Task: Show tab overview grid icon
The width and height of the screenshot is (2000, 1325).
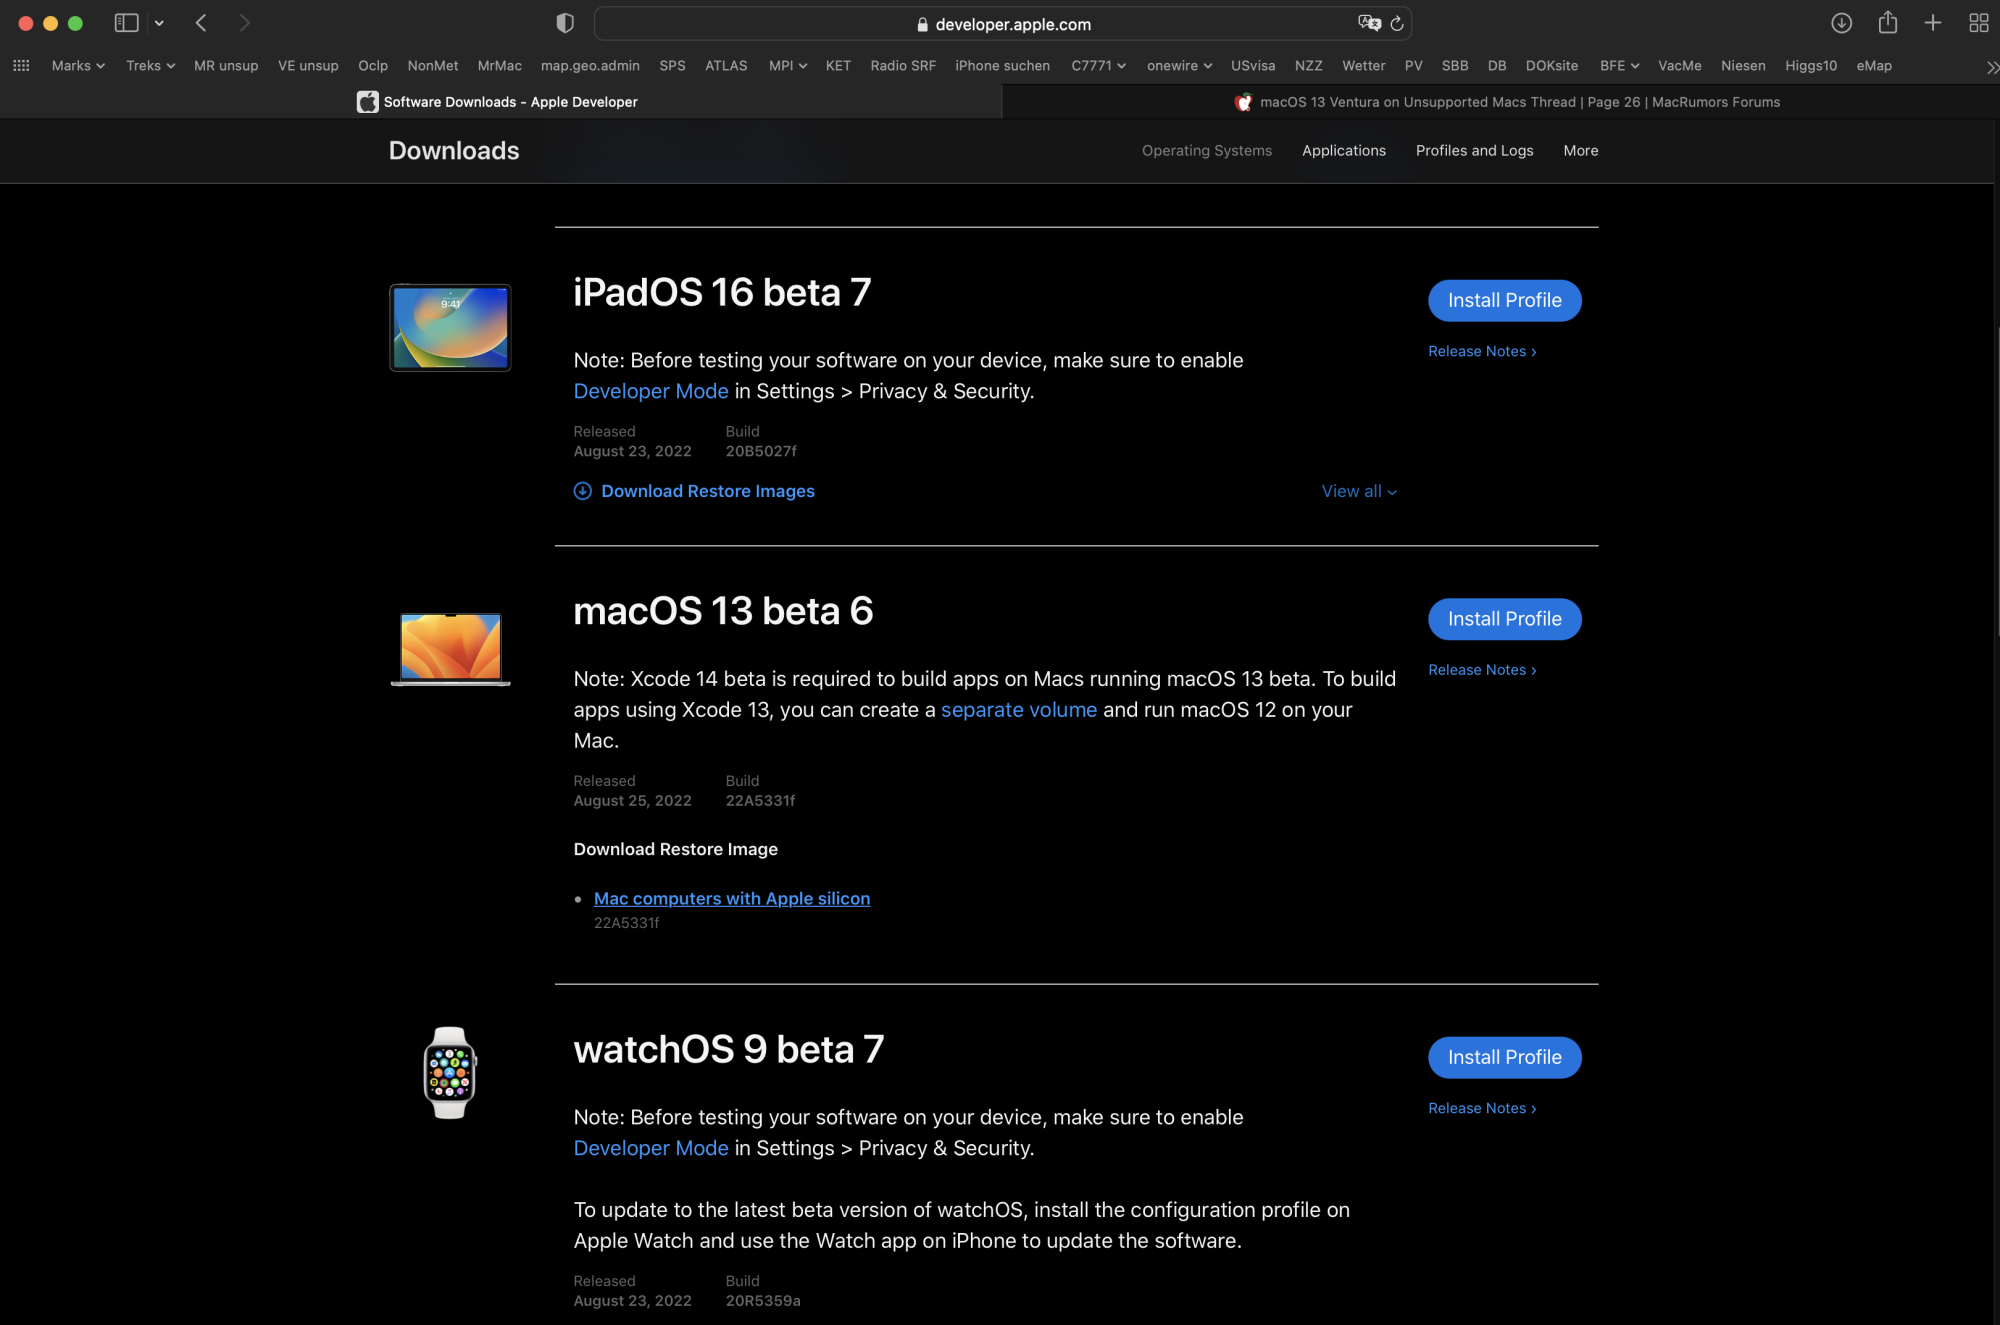Action: (1978, 23)
